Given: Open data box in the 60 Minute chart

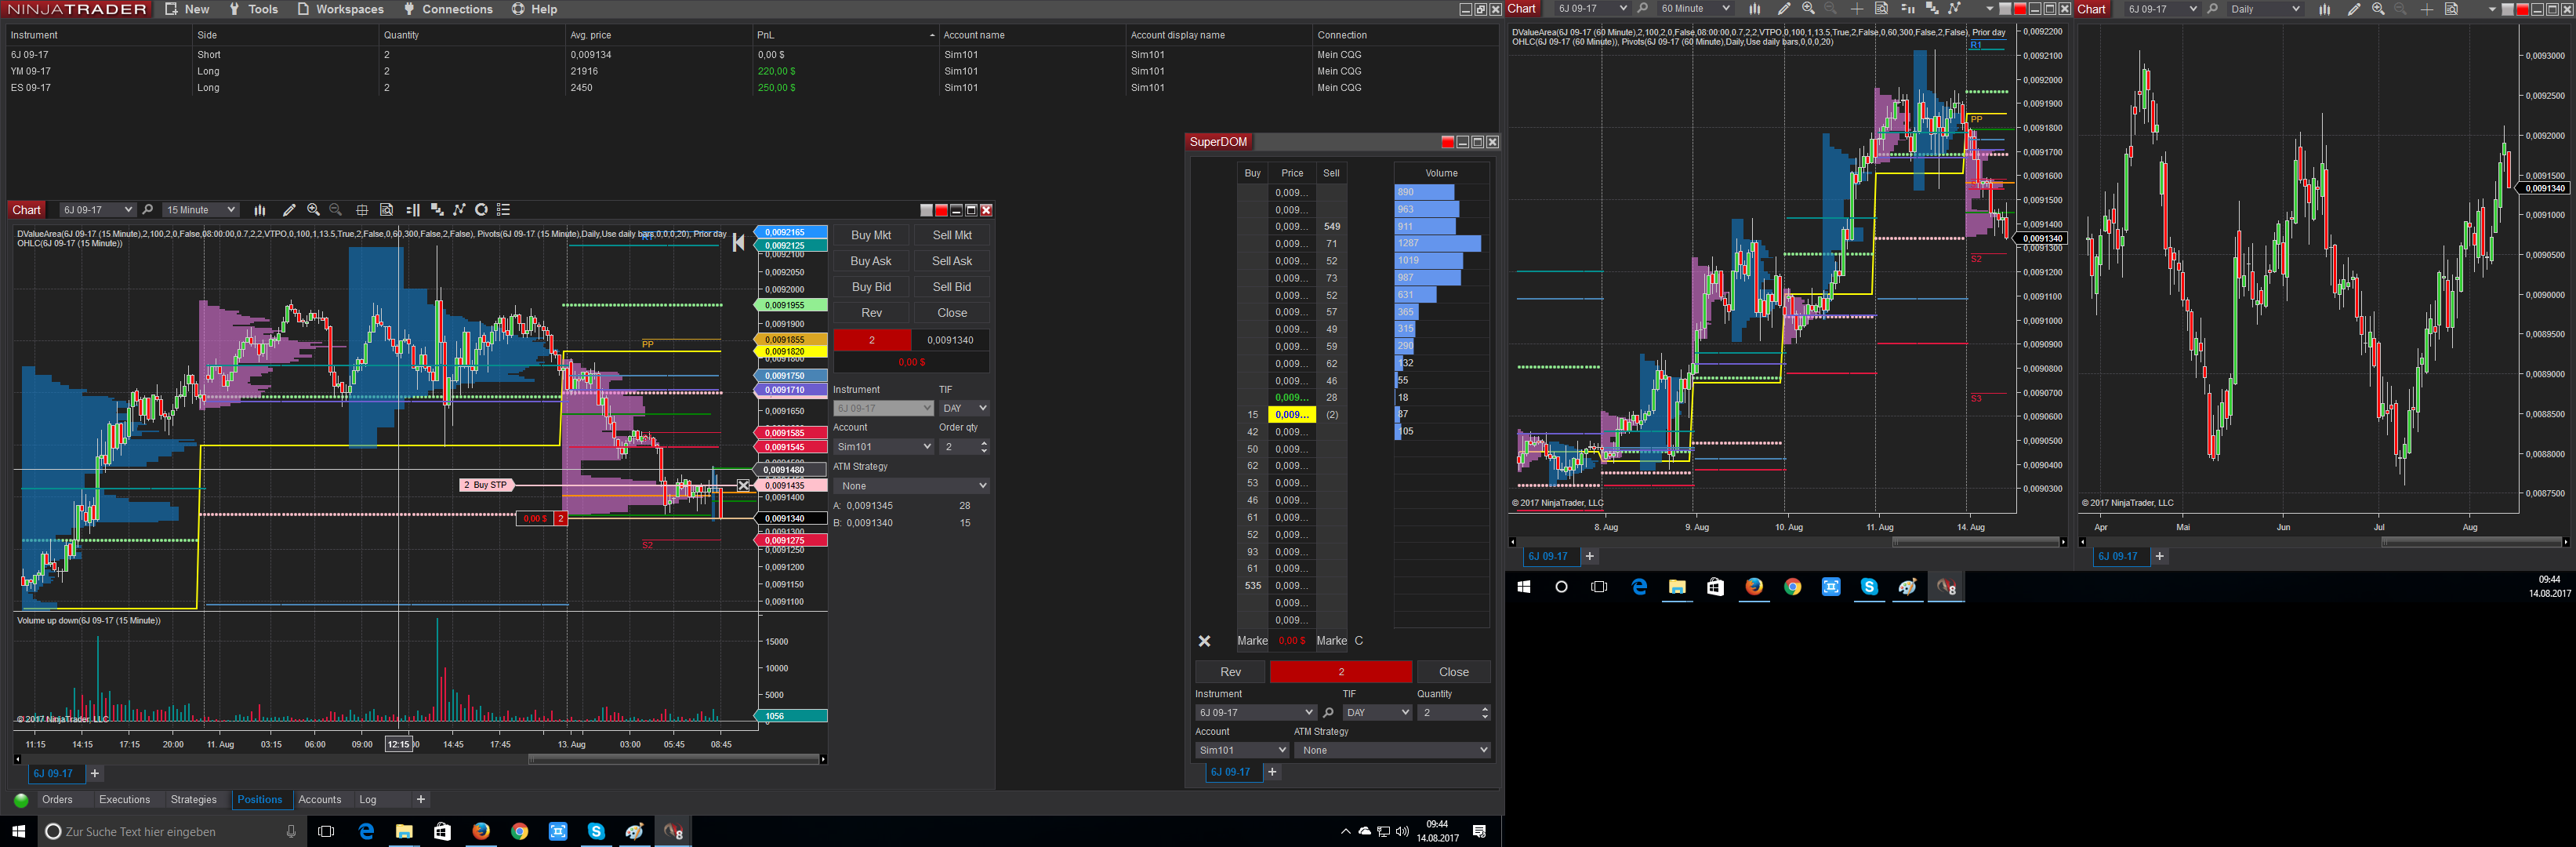Looking at the screenshot, I should click(1881, 9).
